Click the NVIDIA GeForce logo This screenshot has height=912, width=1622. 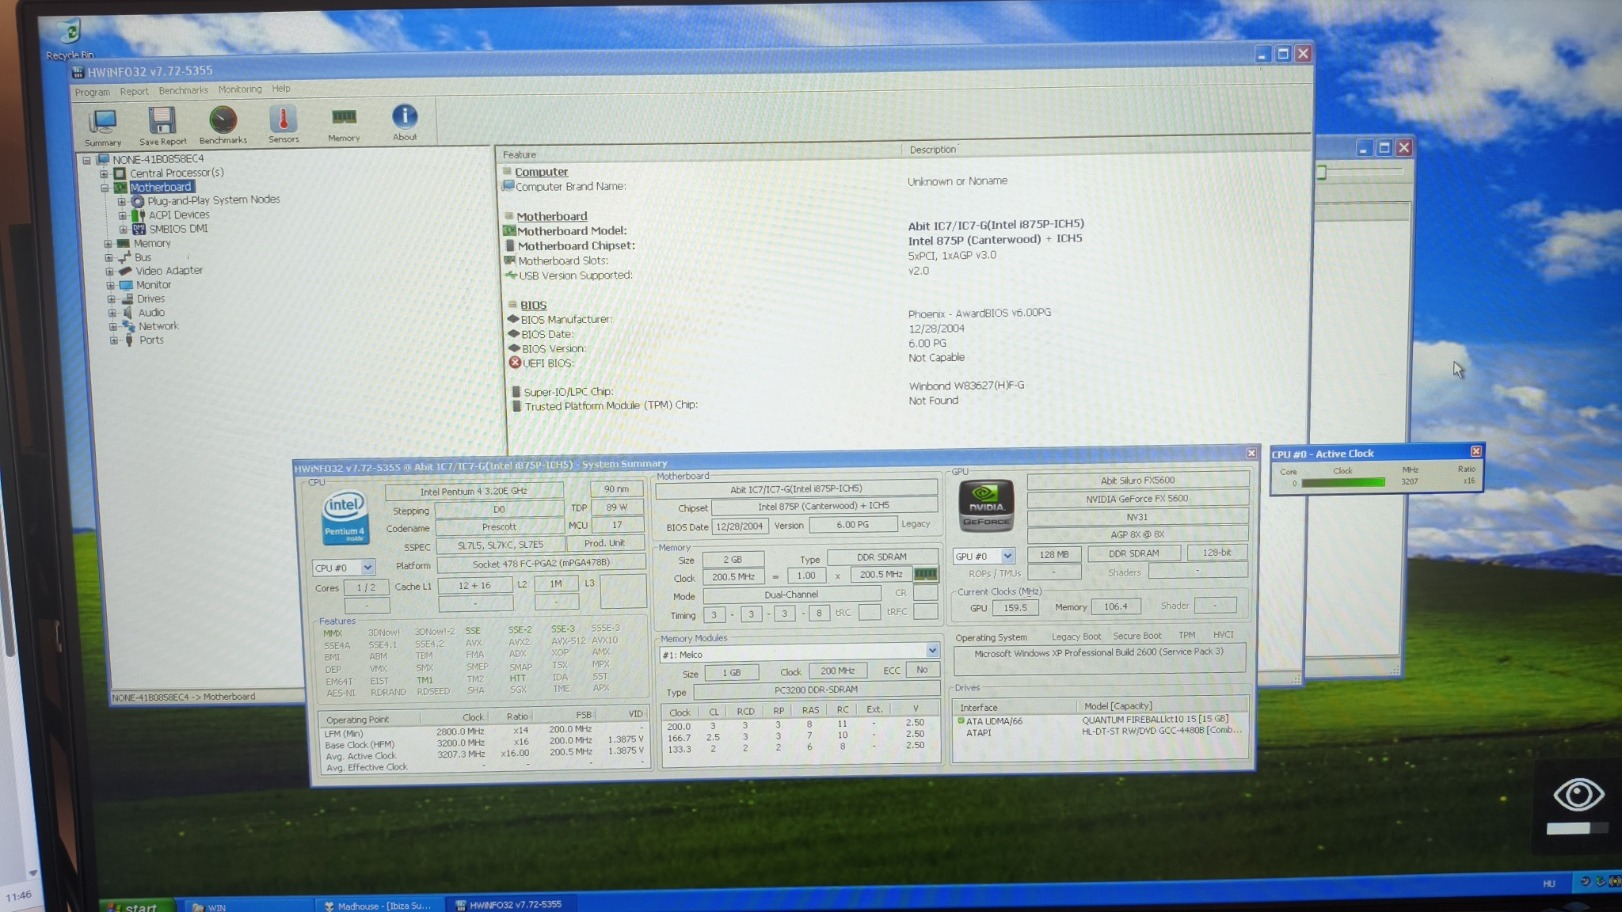tap(986, 506)
